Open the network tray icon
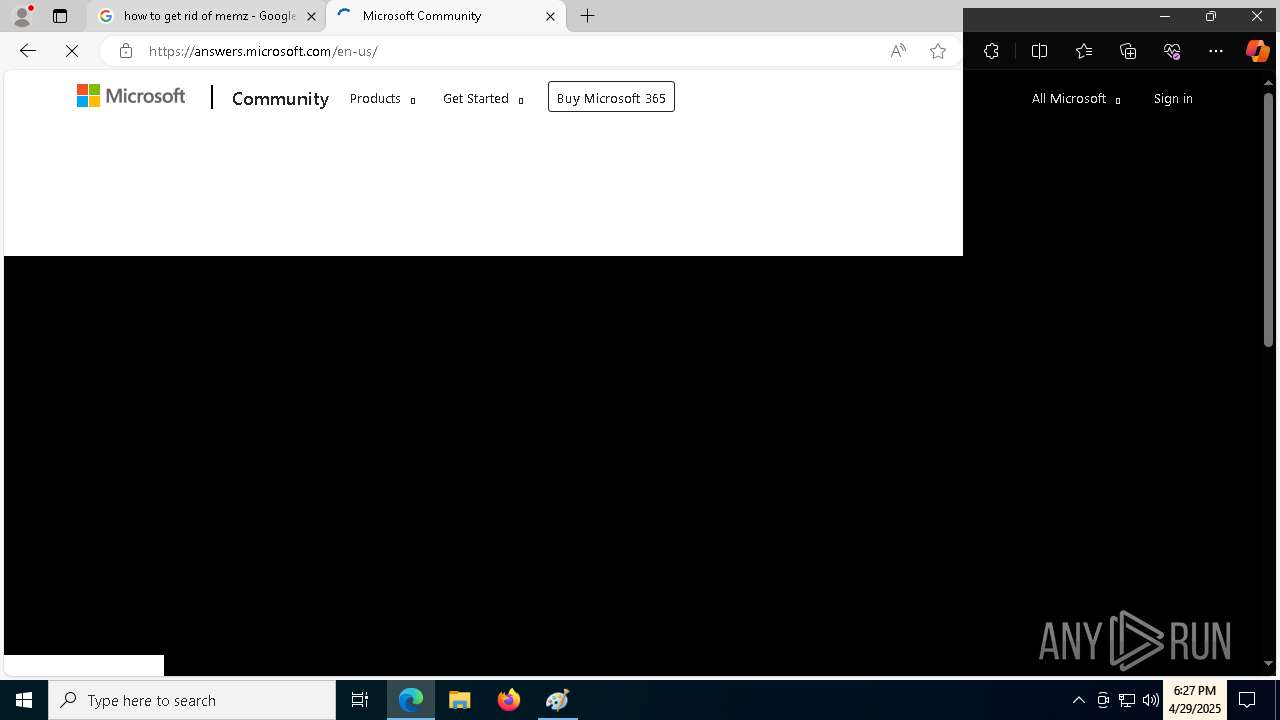The width and height of the screenshot is (1280, 720). [x=1127, y=700]
